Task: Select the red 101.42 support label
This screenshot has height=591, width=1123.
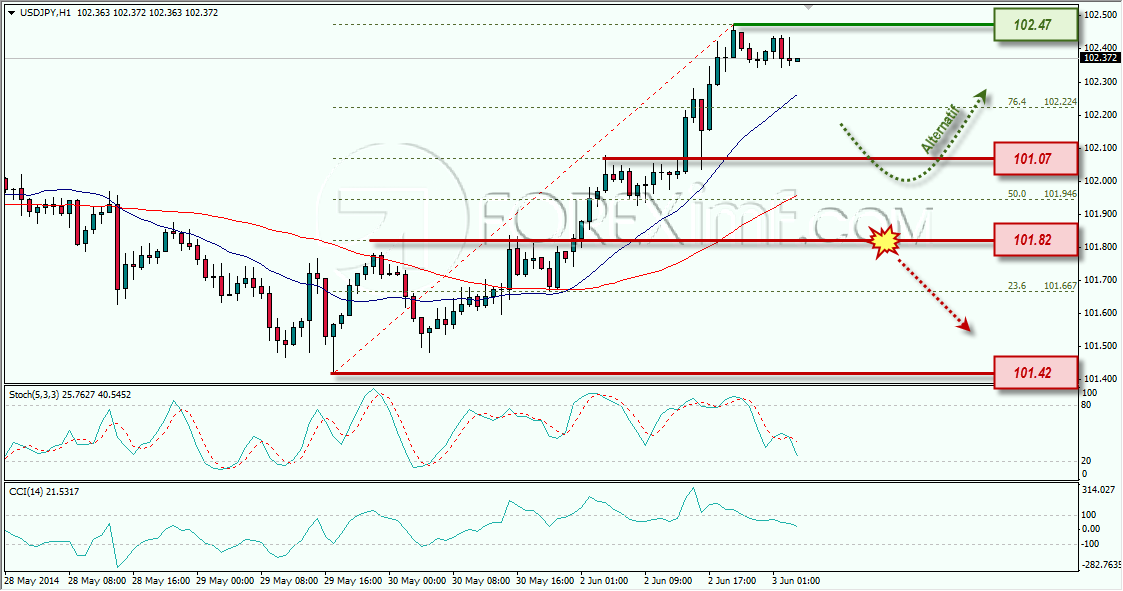Action: pyautogui.click(x=1035, y=373)
